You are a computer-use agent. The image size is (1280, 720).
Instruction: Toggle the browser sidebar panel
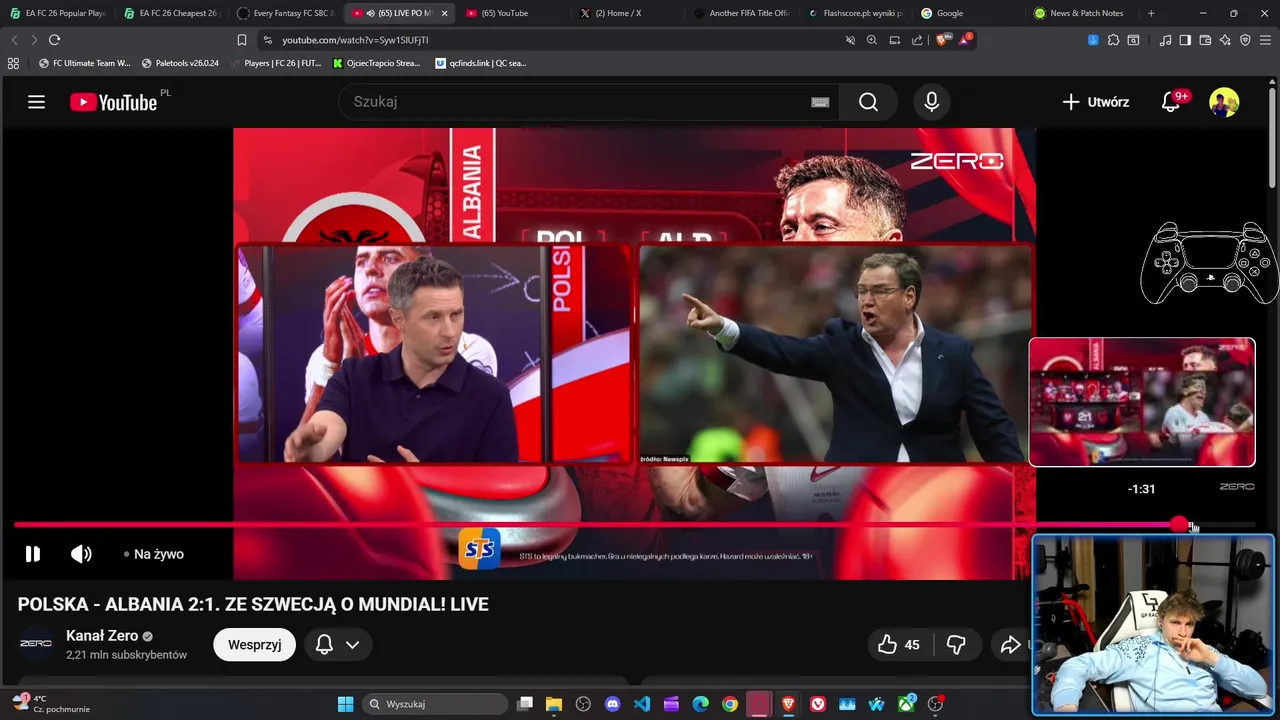[x=1185, y=40]
